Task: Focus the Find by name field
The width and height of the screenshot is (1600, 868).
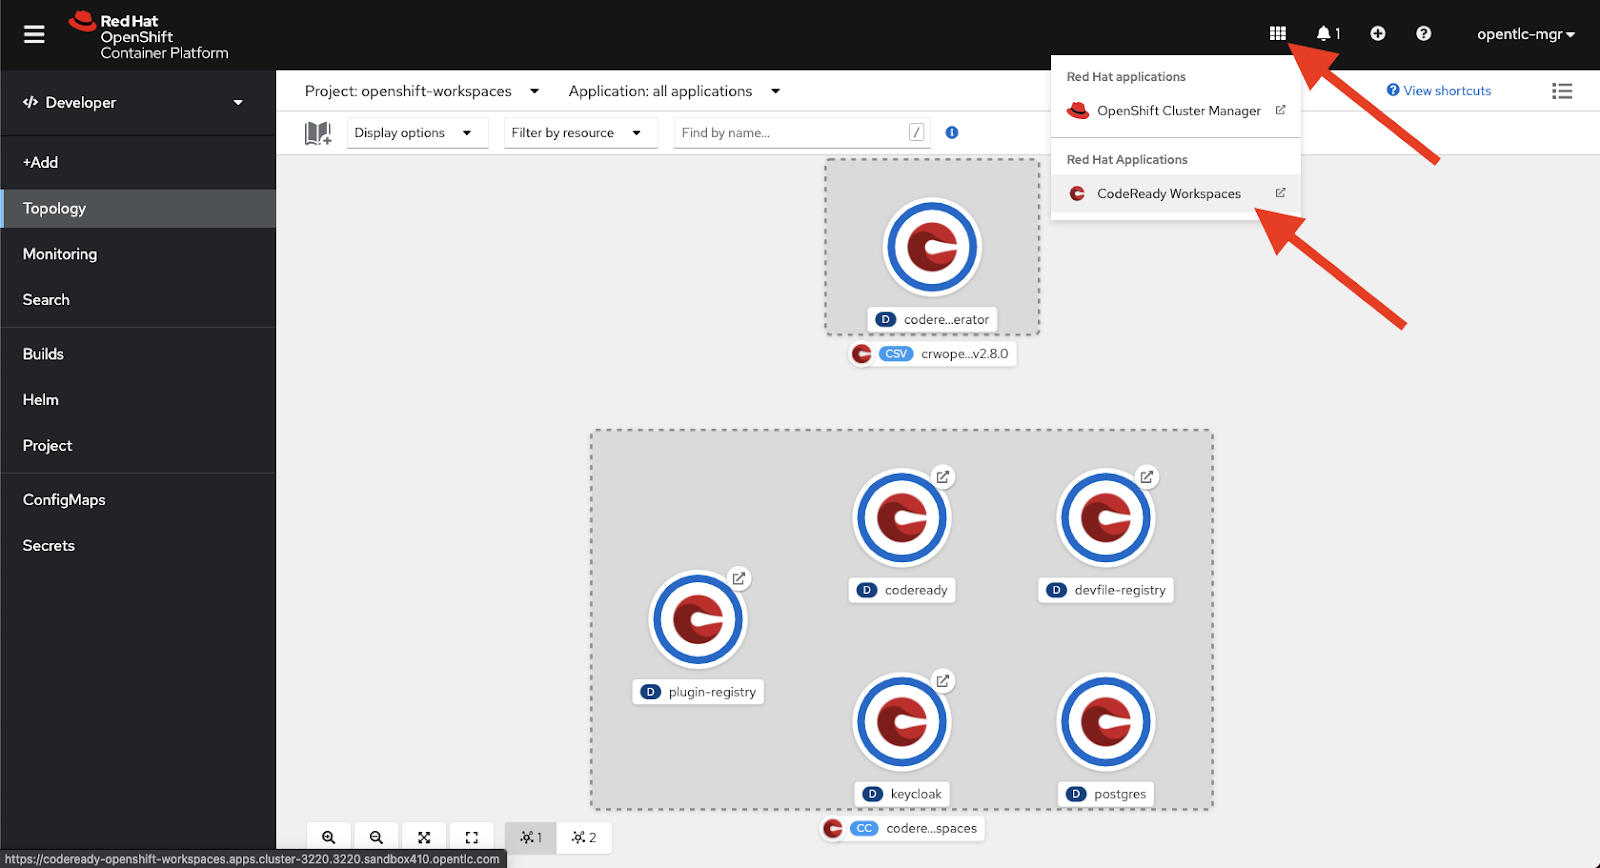Action: tap(802, 133)
